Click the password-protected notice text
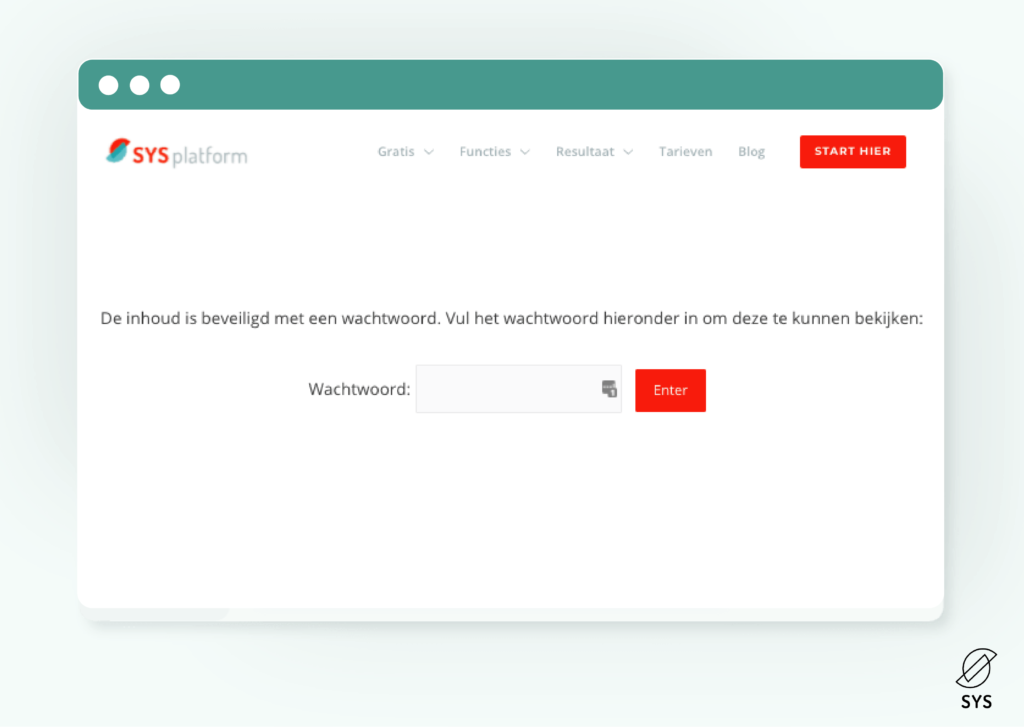Viewport: 1024px width, 727px height. [511, 319]
